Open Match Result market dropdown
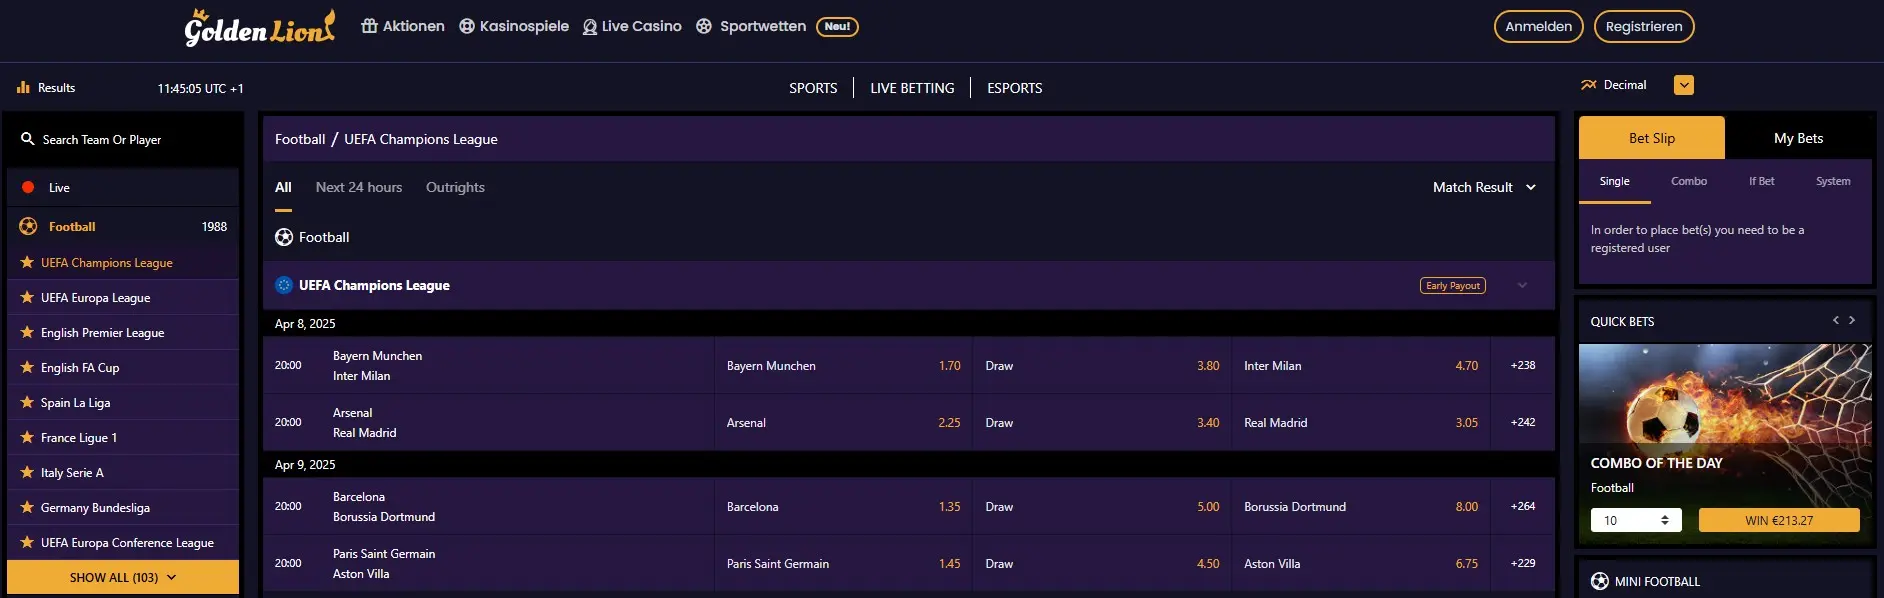Screen dimensions: 1884x598 point(1484,187)
